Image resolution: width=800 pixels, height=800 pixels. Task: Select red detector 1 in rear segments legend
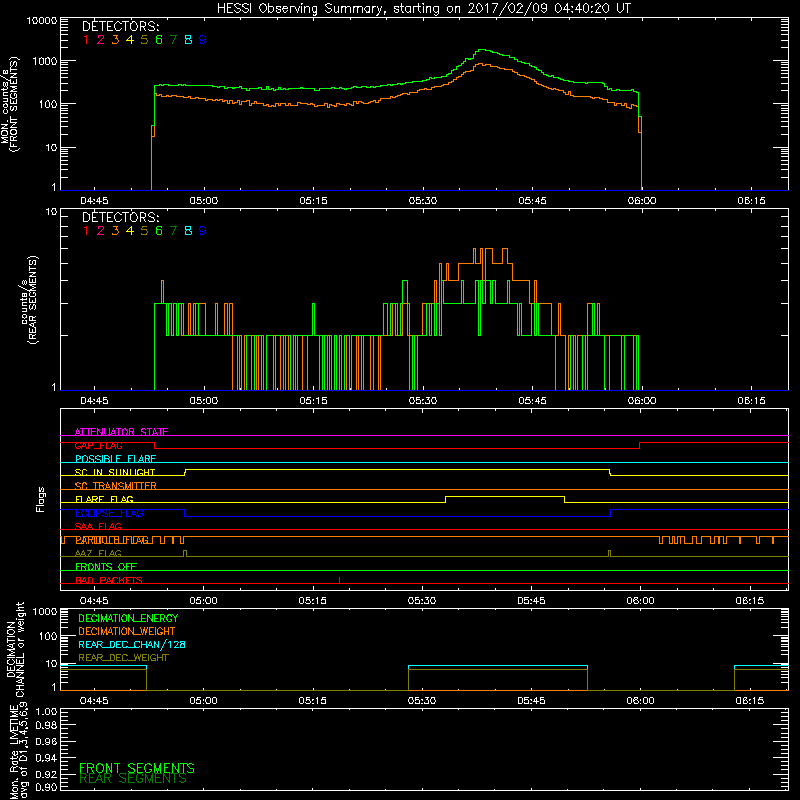[86, 231]
